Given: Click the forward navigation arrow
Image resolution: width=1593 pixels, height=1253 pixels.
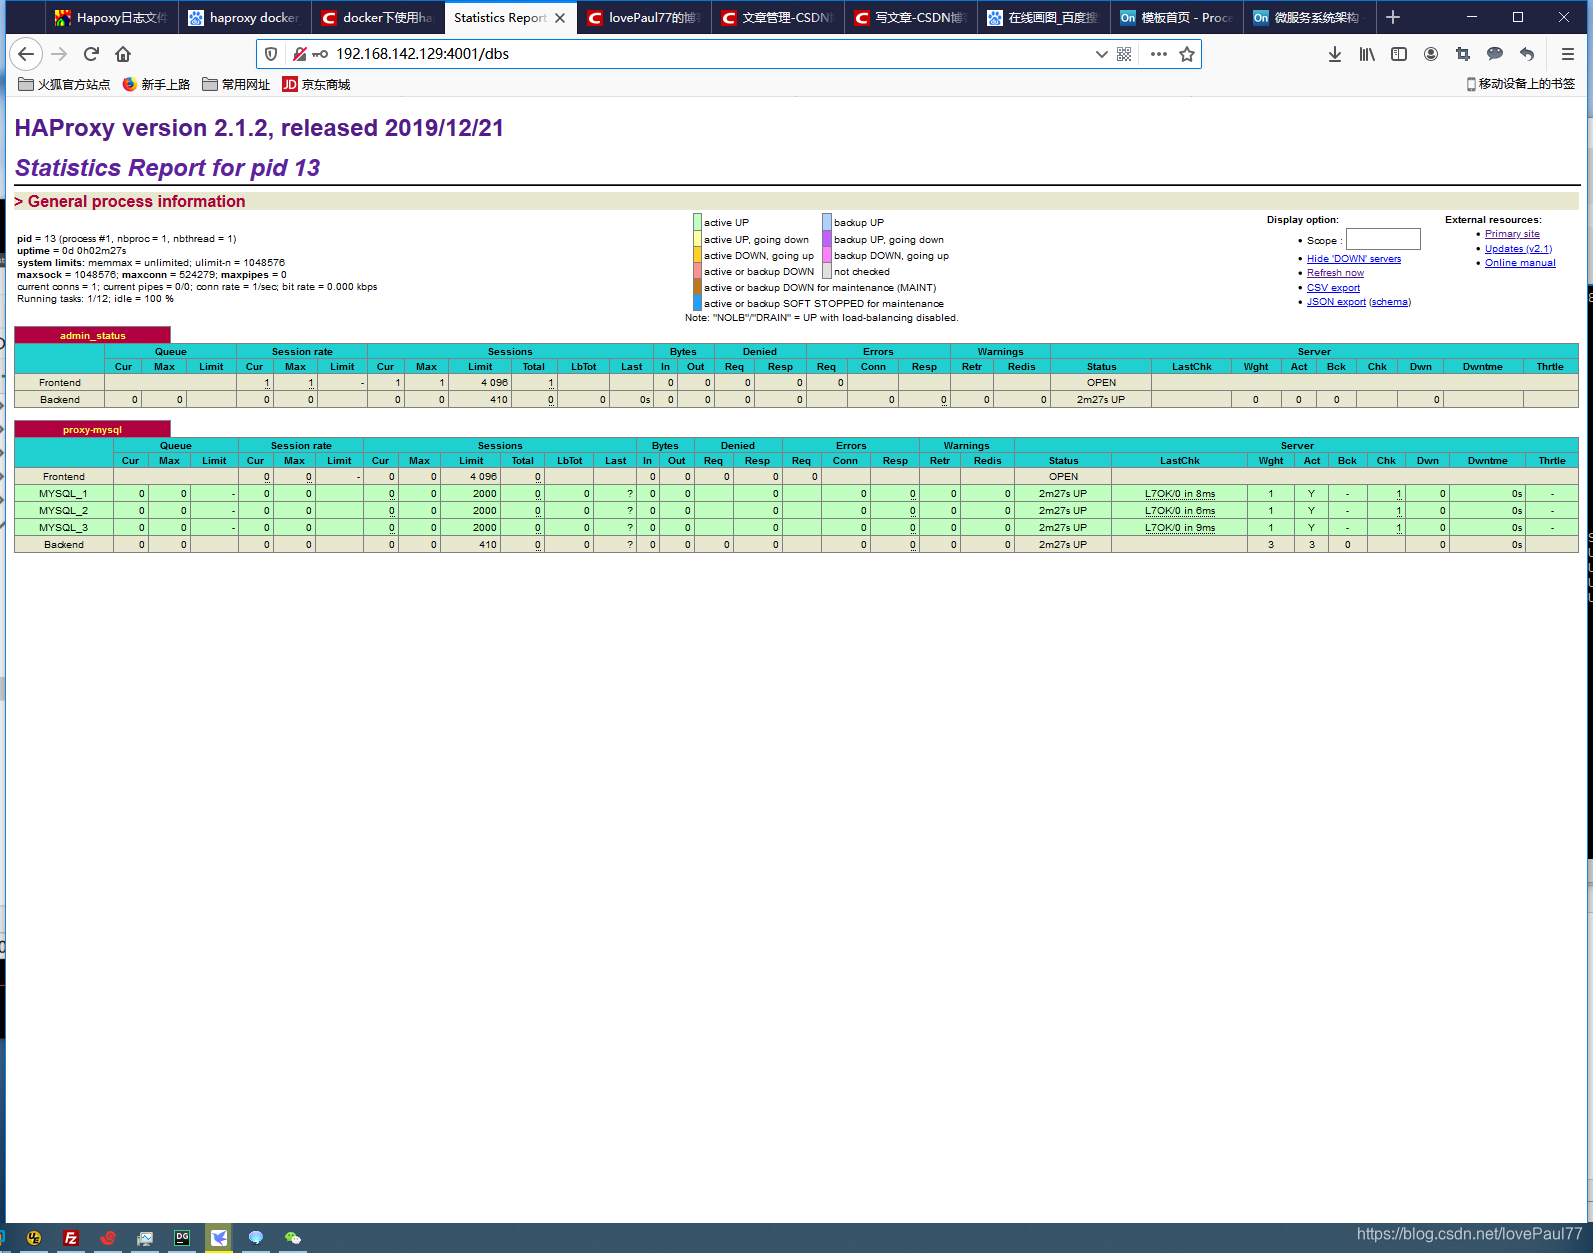Looking at the screenshot, I should (x=59, y=54).
